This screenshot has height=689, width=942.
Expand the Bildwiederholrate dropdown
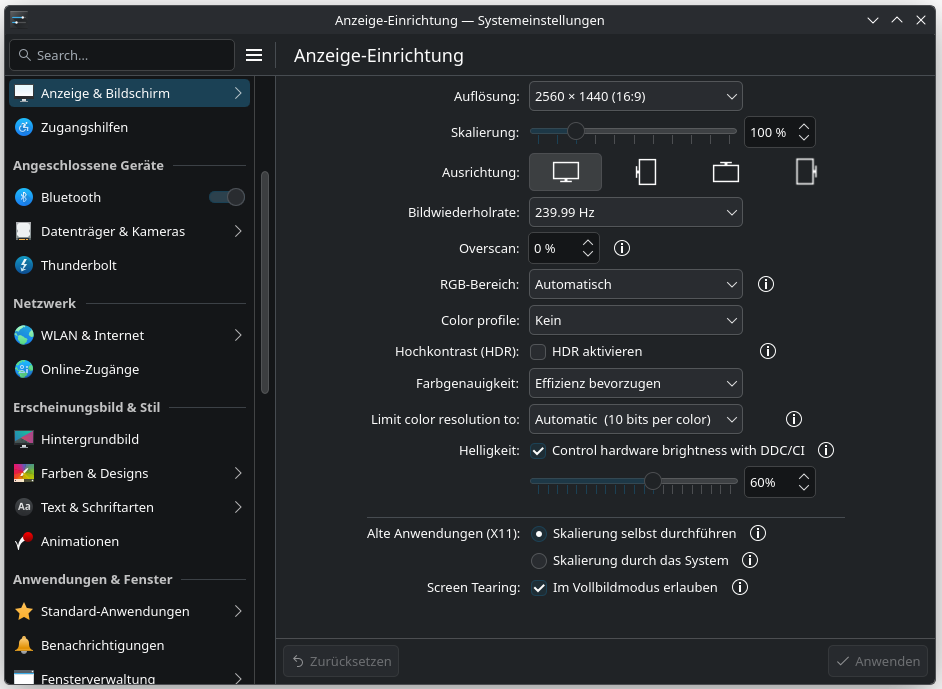(x=635, y=212)
